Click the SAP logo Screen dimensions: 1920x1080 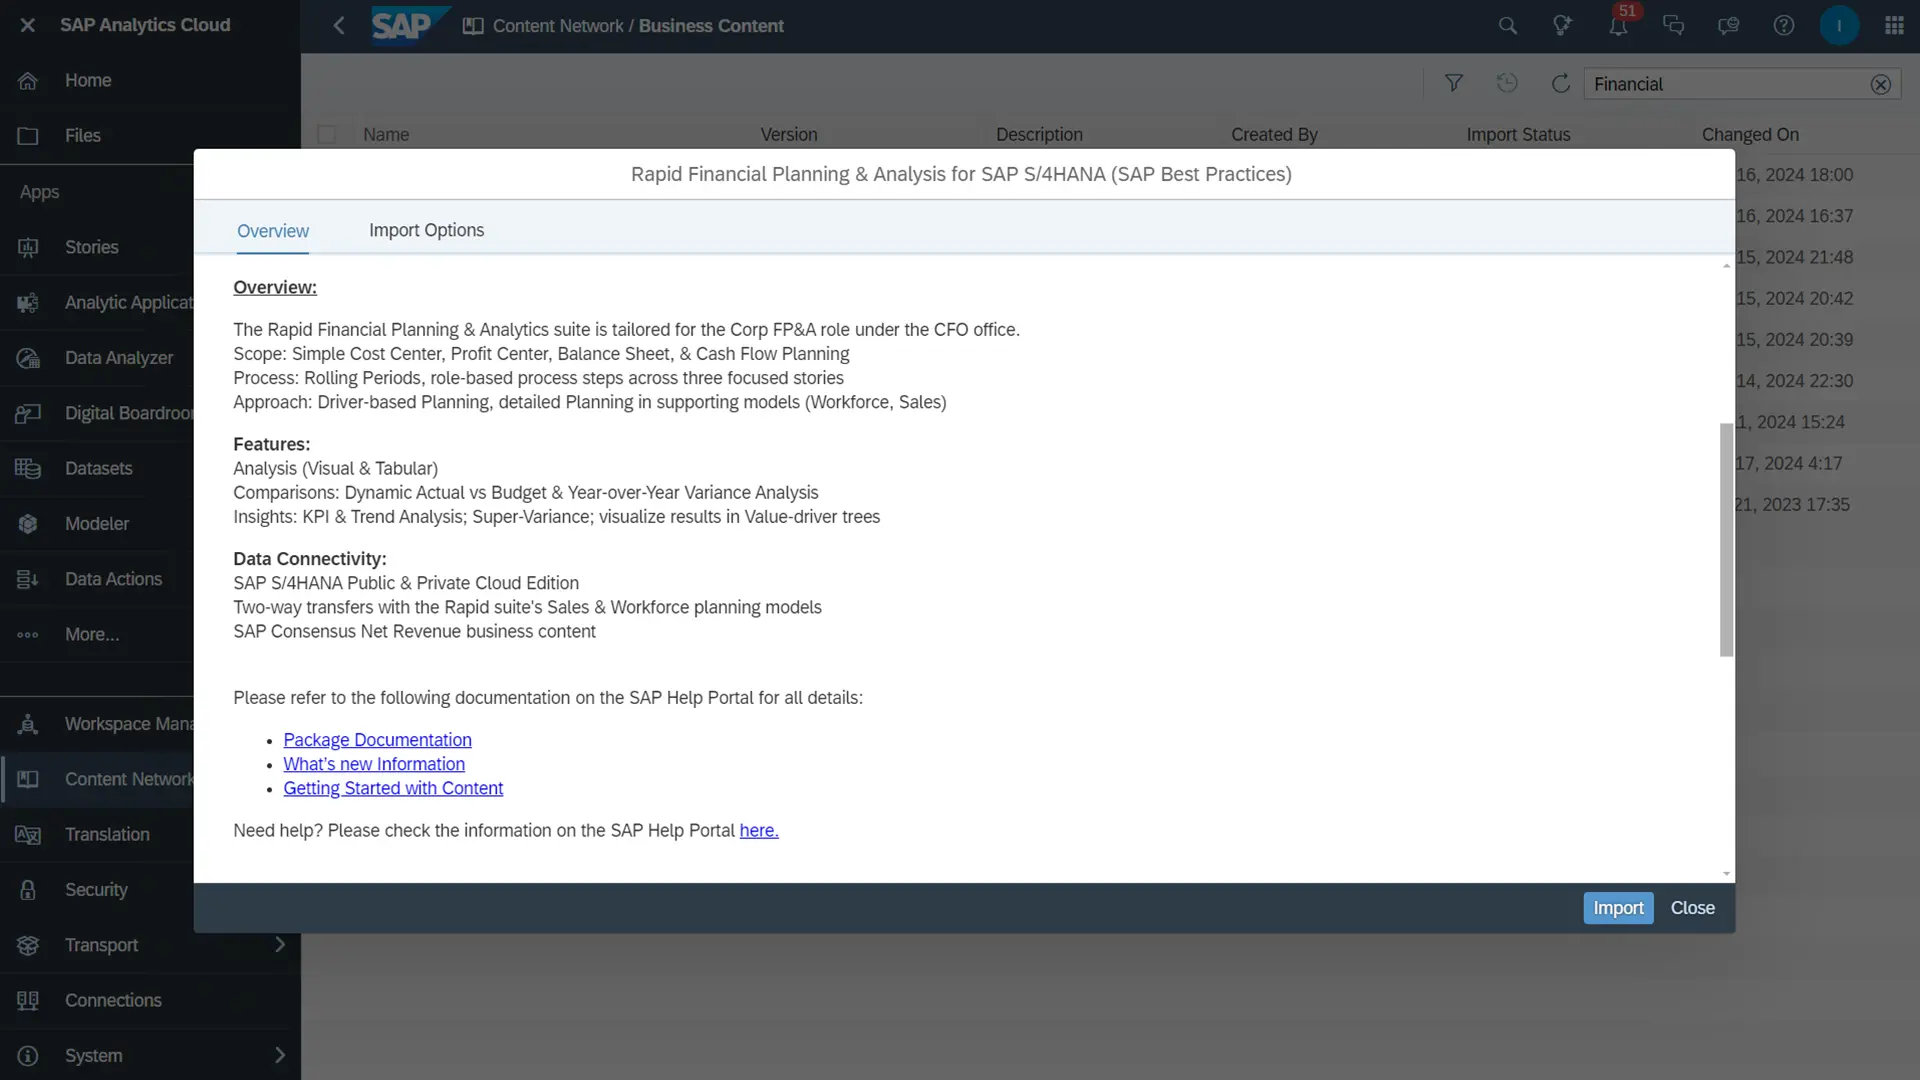coord(411,25)
